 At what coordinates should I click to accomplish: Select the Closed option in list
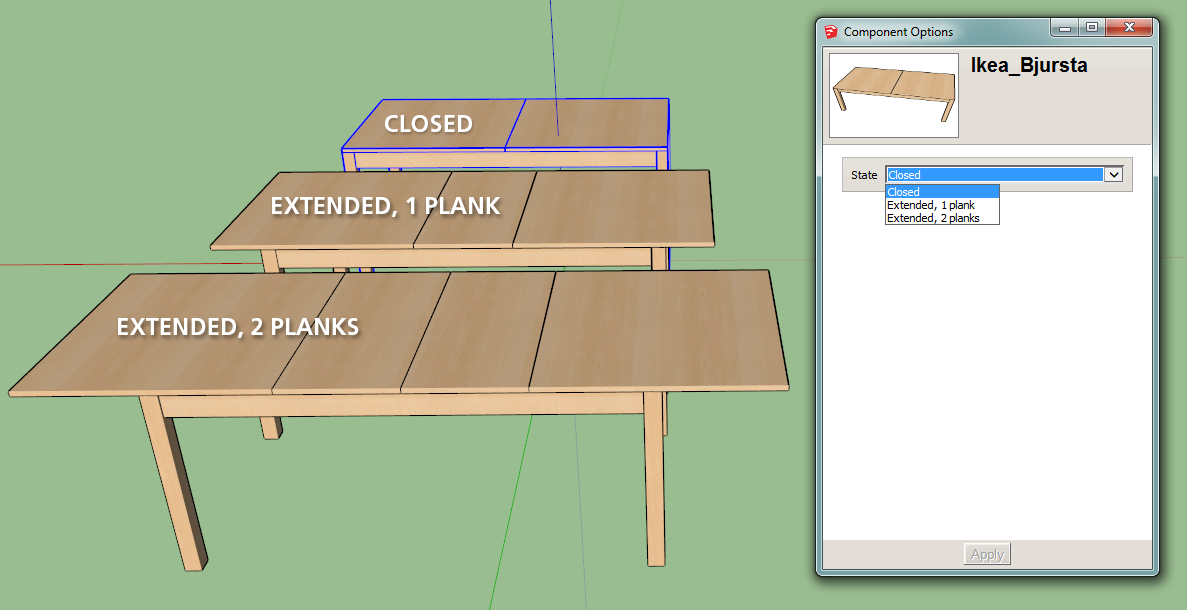click(942, 192)
